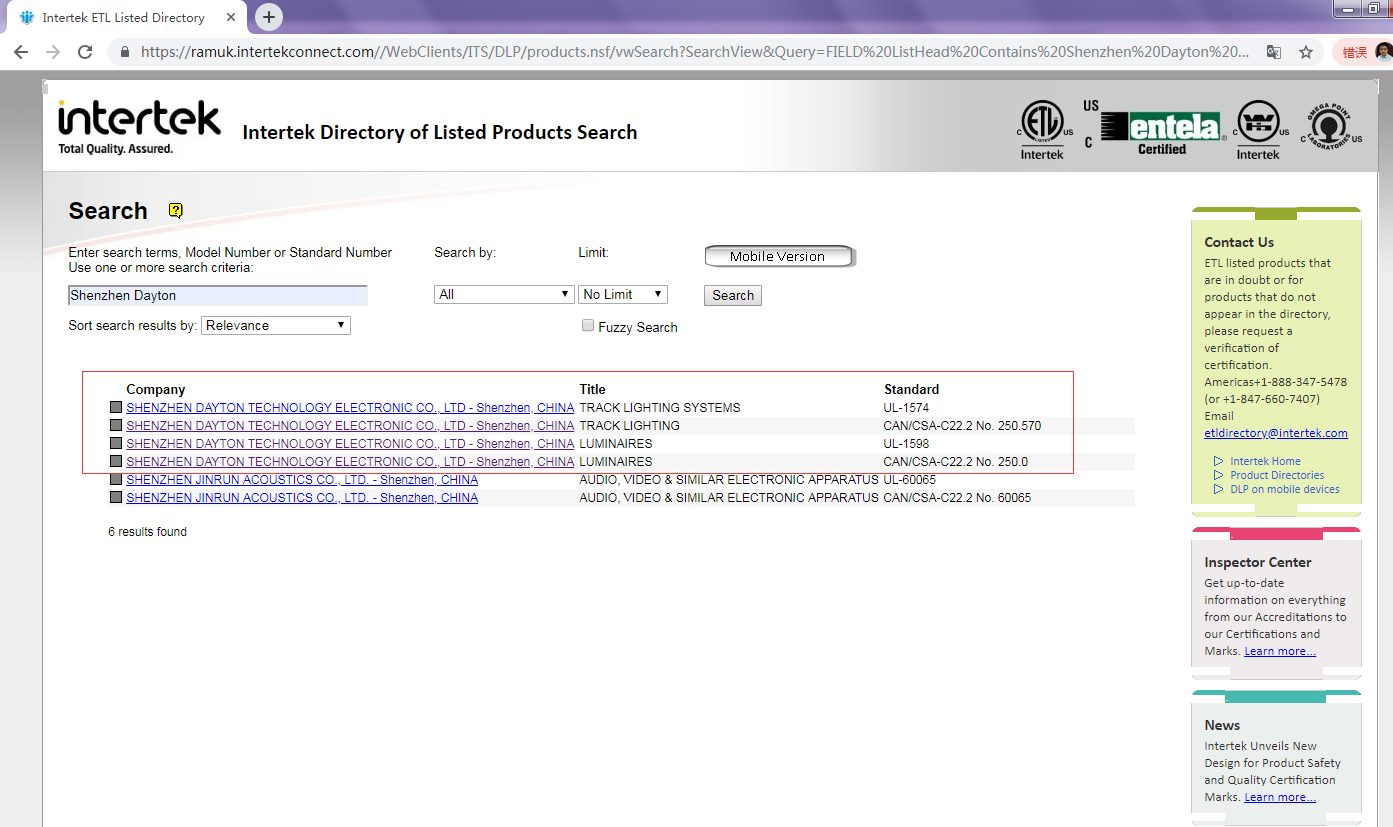
Task: Click gray square icon beside UL-60065 row
Action: pos(115,479)
